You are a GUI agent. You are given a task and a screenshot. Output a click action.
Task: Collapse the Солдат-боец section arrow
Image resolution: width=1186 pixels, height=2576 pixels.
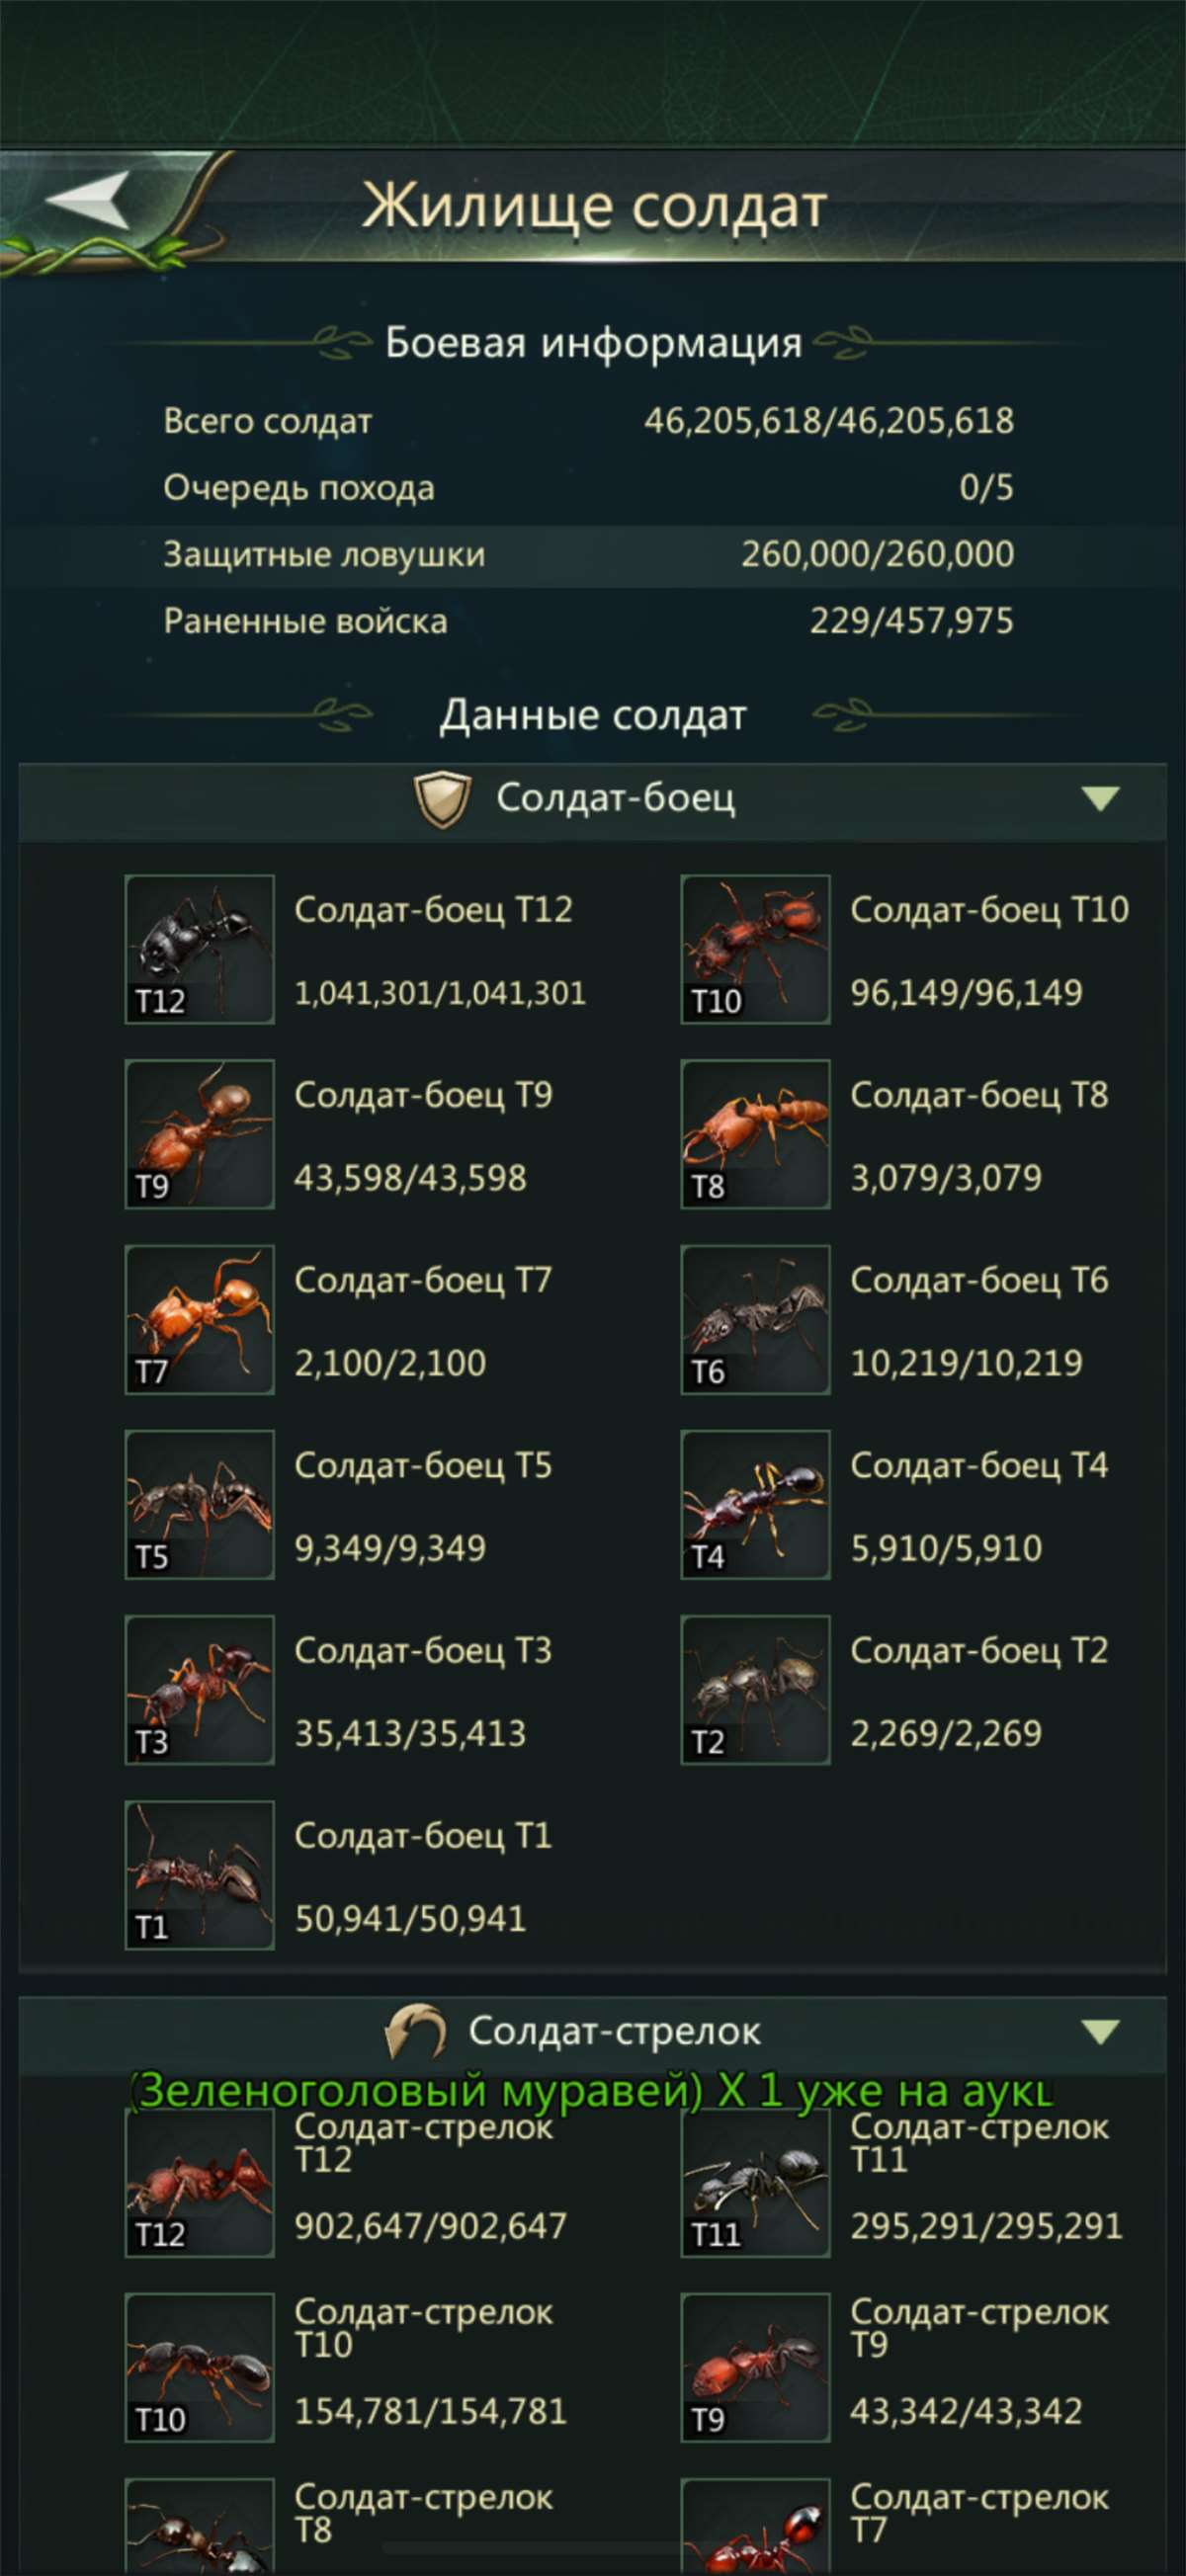(x=1100, y=798)
